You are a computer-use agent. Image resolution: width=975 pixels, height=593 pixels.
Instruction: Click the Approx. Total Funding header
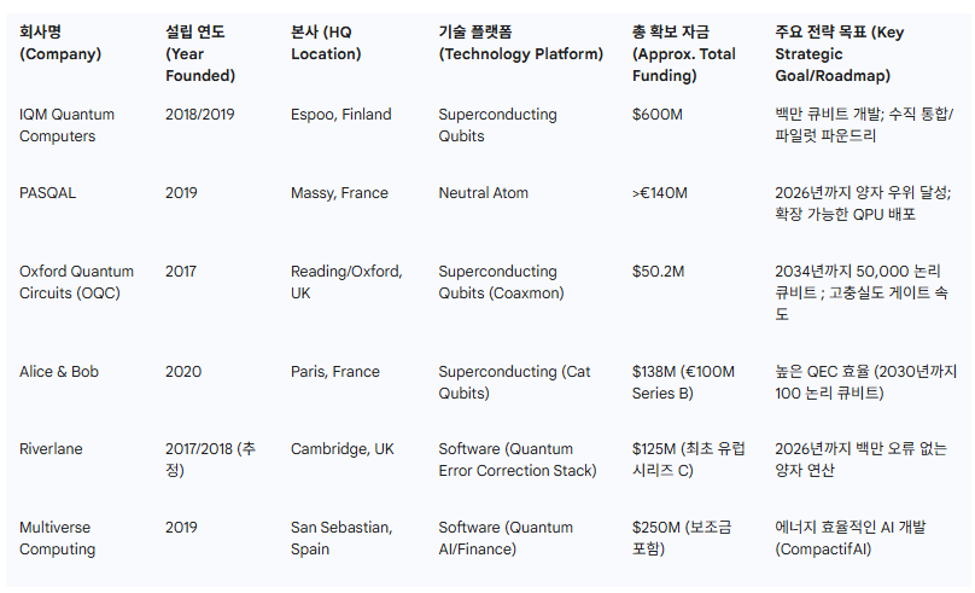pyautogui.click(x=684, y=53)
